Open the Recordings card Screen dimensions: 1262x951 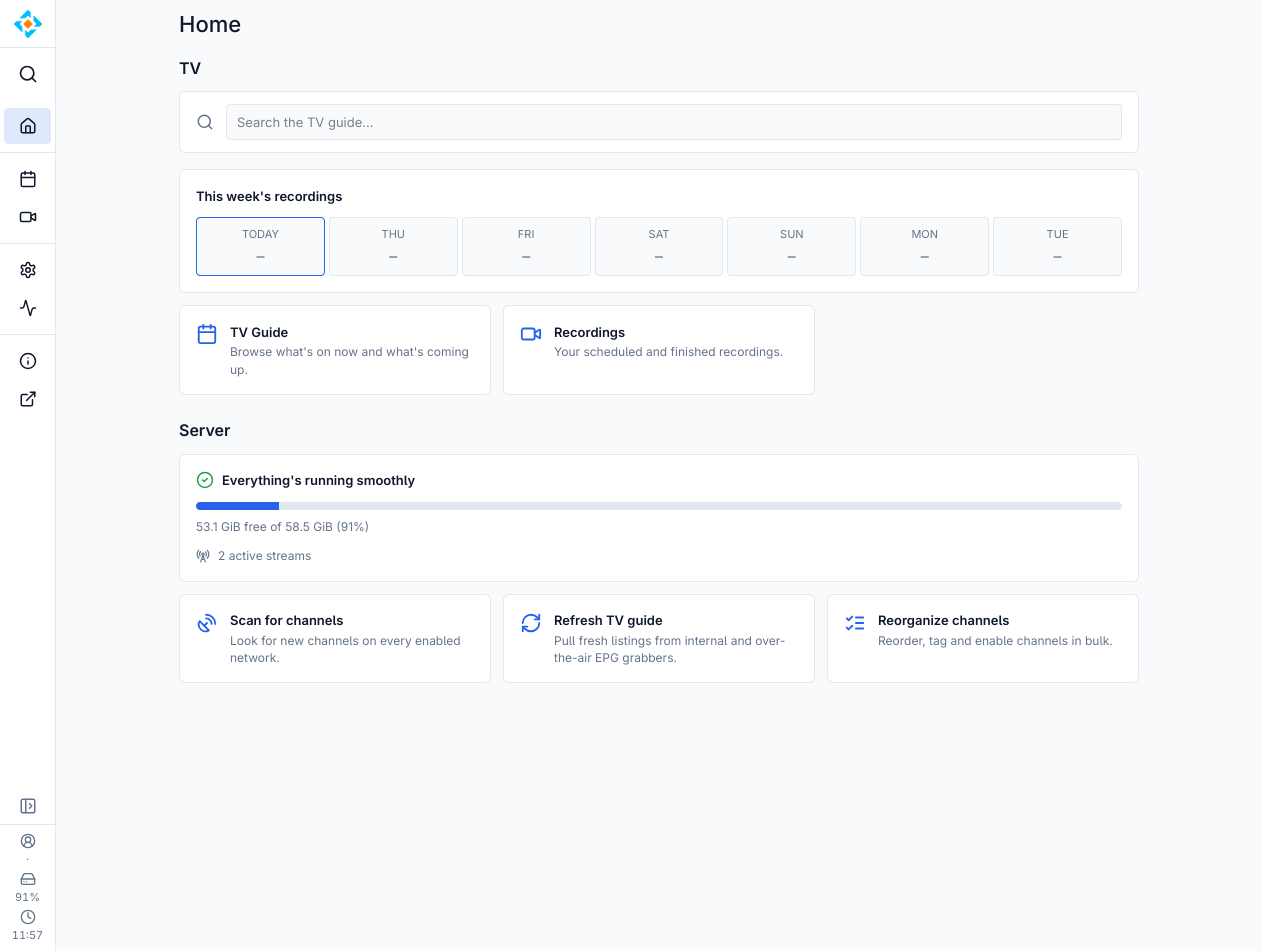tap(659, 350)
